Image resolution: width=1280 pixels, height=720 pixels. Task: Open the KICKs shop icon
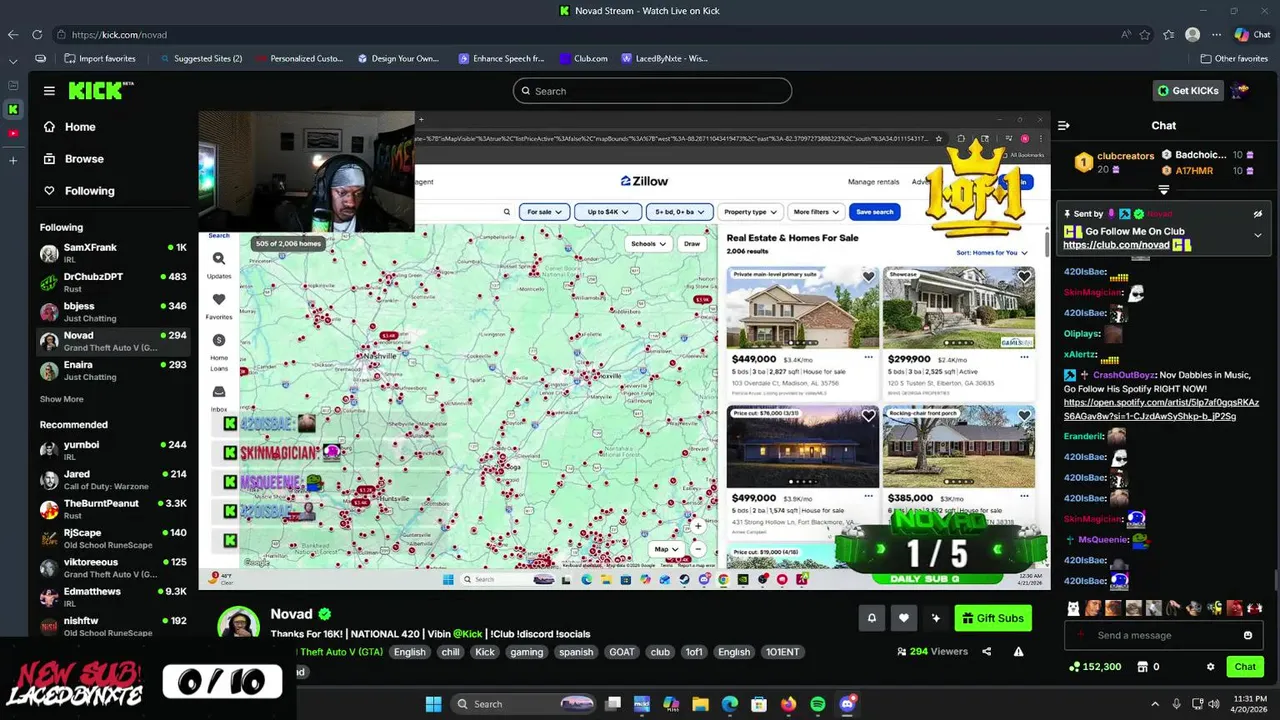[1142, 667]
